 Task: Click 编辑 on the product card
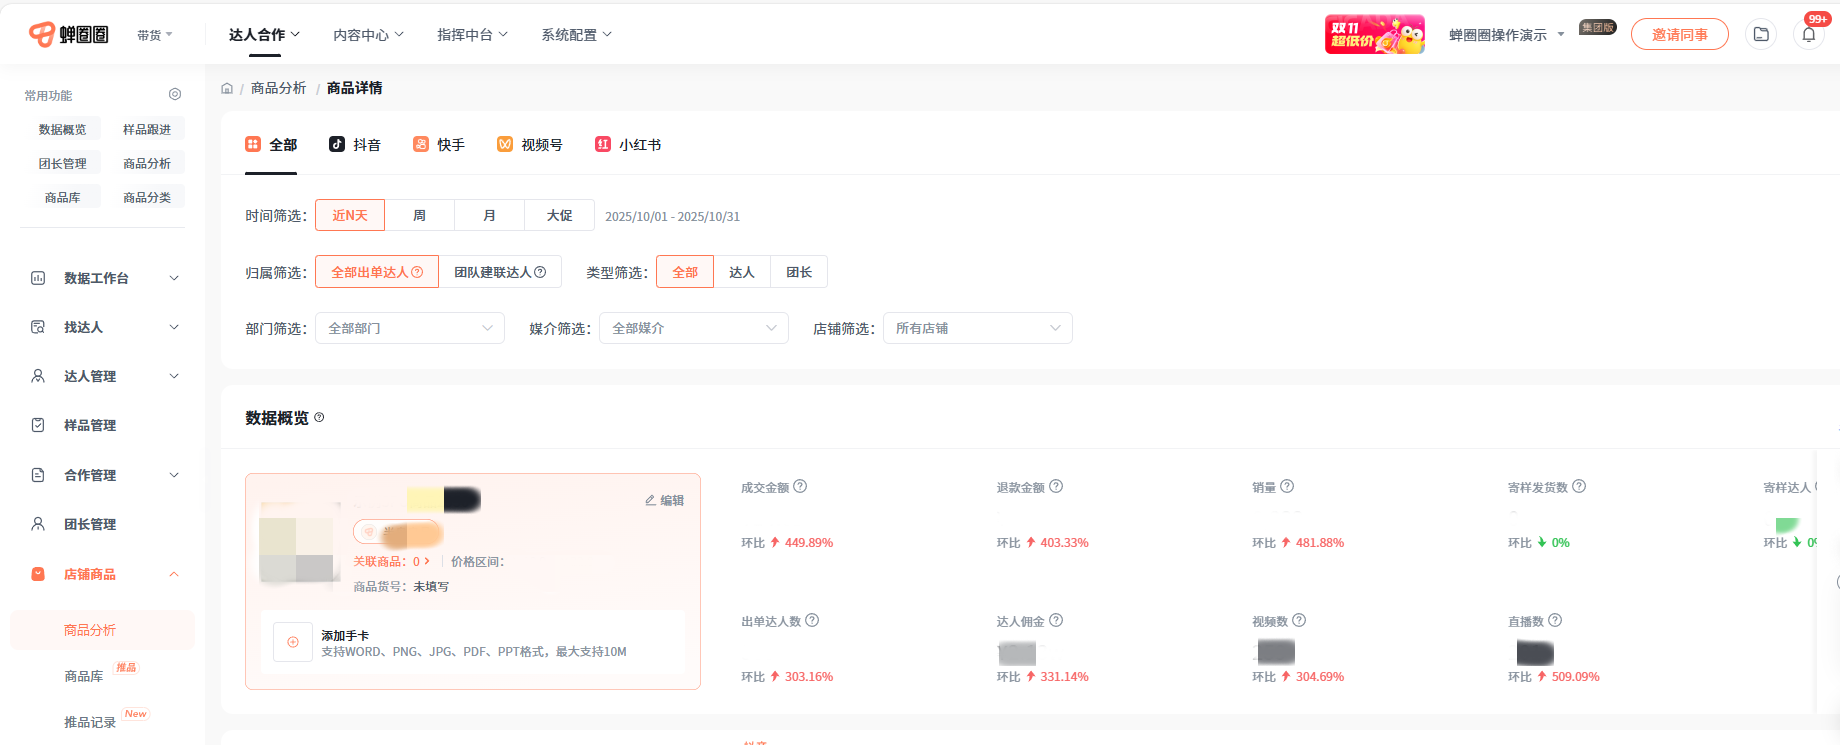pyautogui.click(x=664, y=500)
